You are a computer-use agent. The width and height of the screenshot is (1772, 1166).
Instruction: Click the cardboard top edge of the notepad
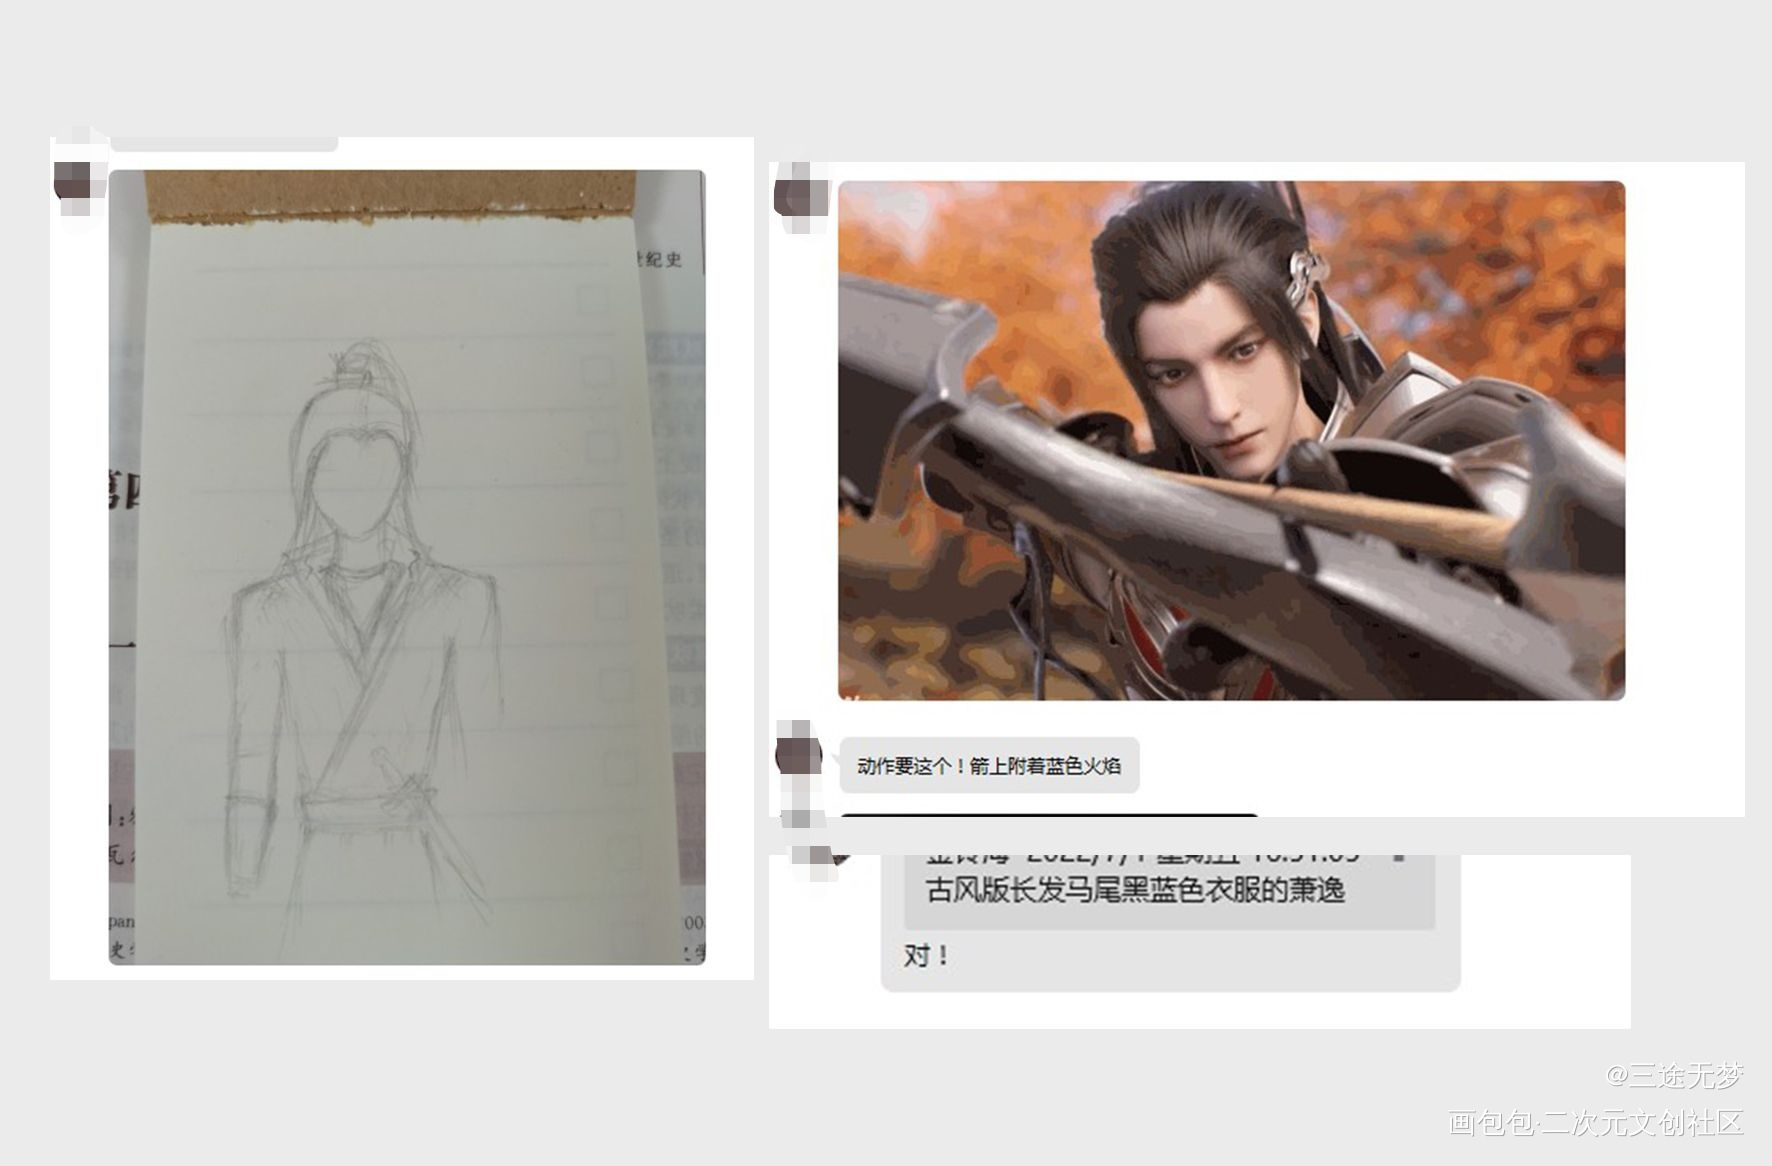tap(390, 194)
